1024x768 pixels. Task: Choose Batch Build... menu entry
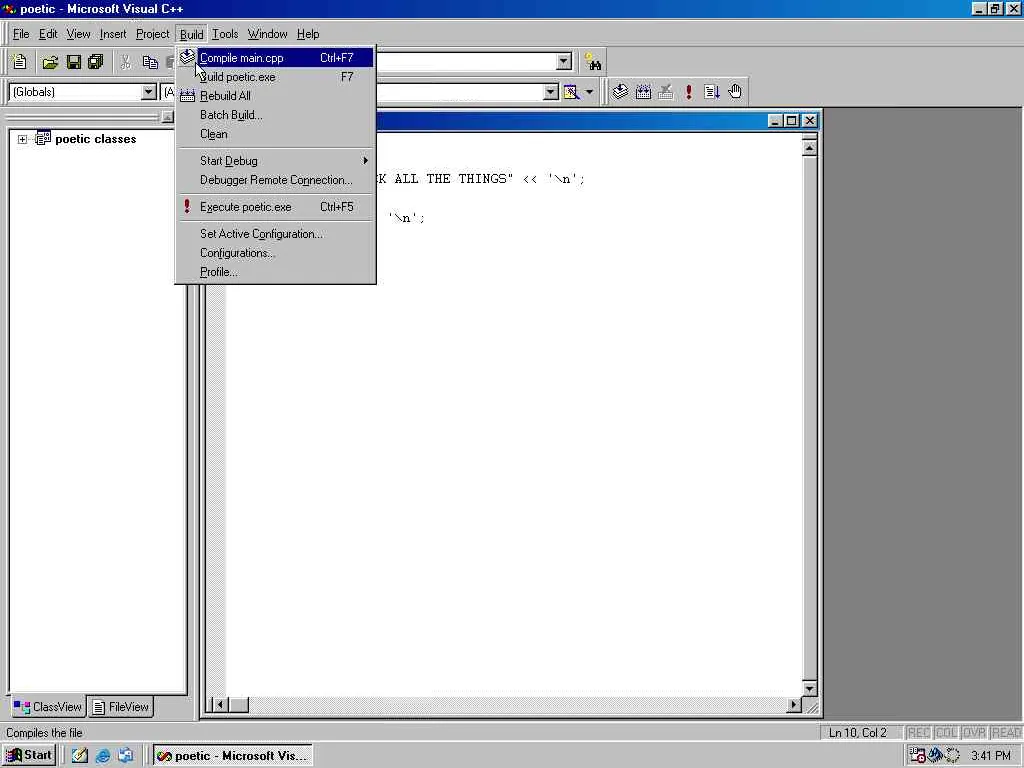click(276, 115)
